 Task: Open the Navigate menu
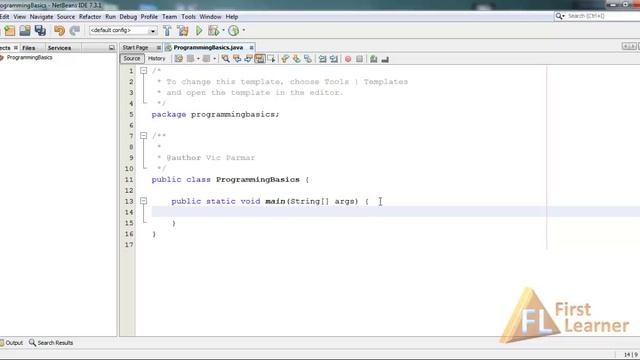pos(42,17)
